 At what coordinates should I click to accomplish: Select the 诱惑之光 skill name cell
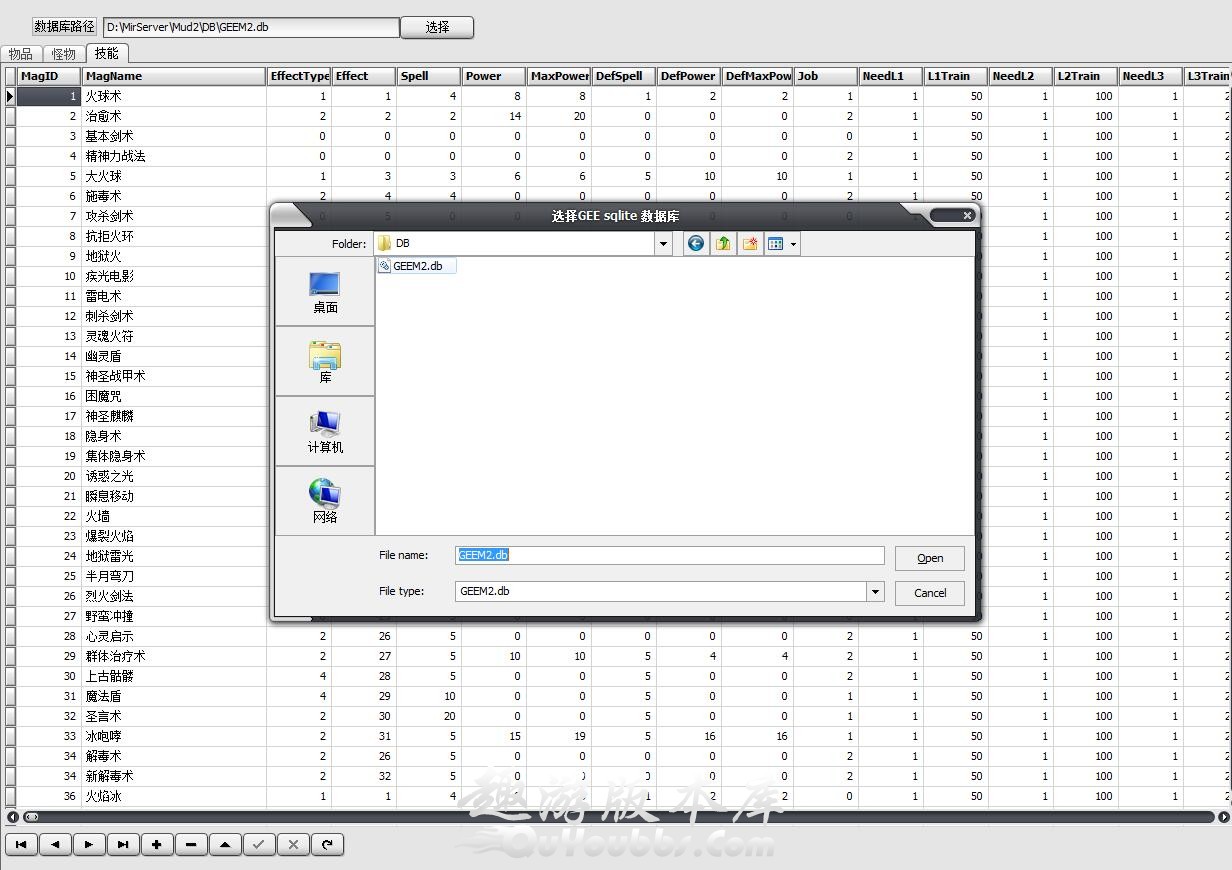pos(174,476)
